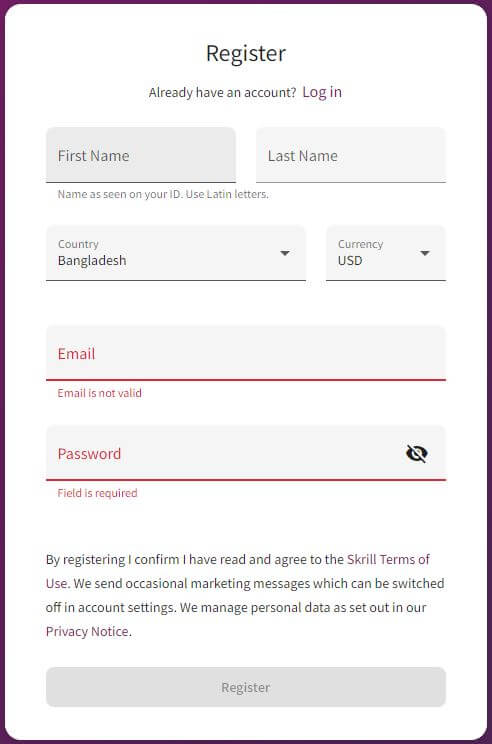Open the Skrill Terms of Use link
This screenshot has height=744, width=492.
tap(238, 571)
